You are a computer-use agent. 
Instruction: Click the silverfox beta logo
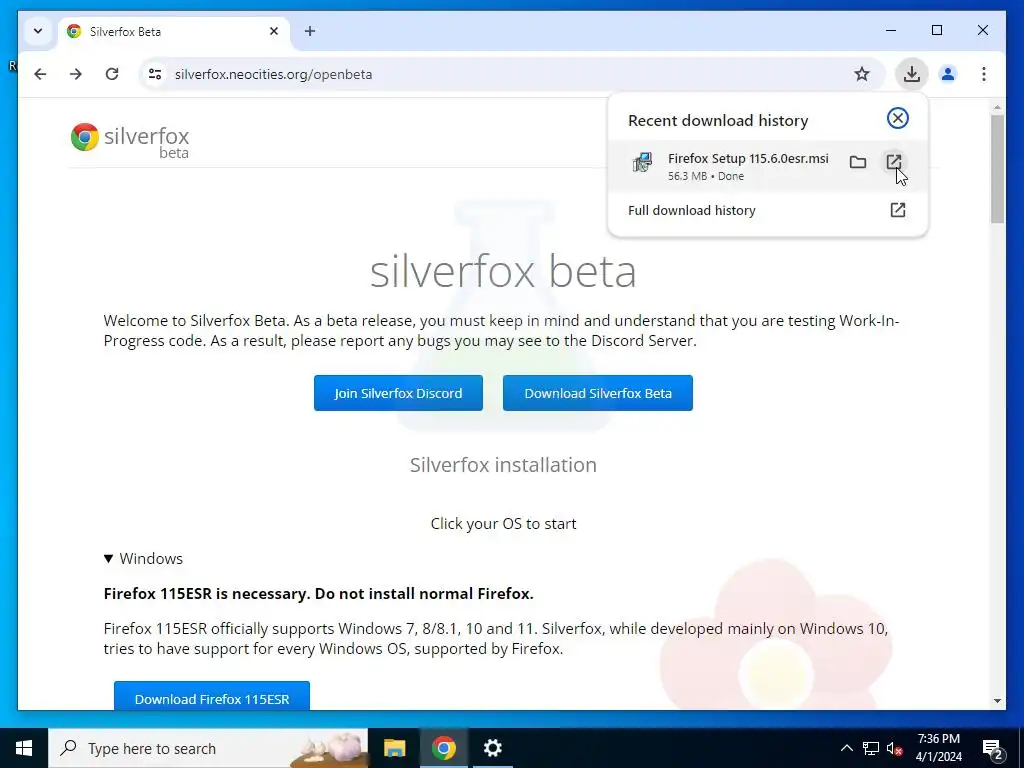(x=130, y=140)
